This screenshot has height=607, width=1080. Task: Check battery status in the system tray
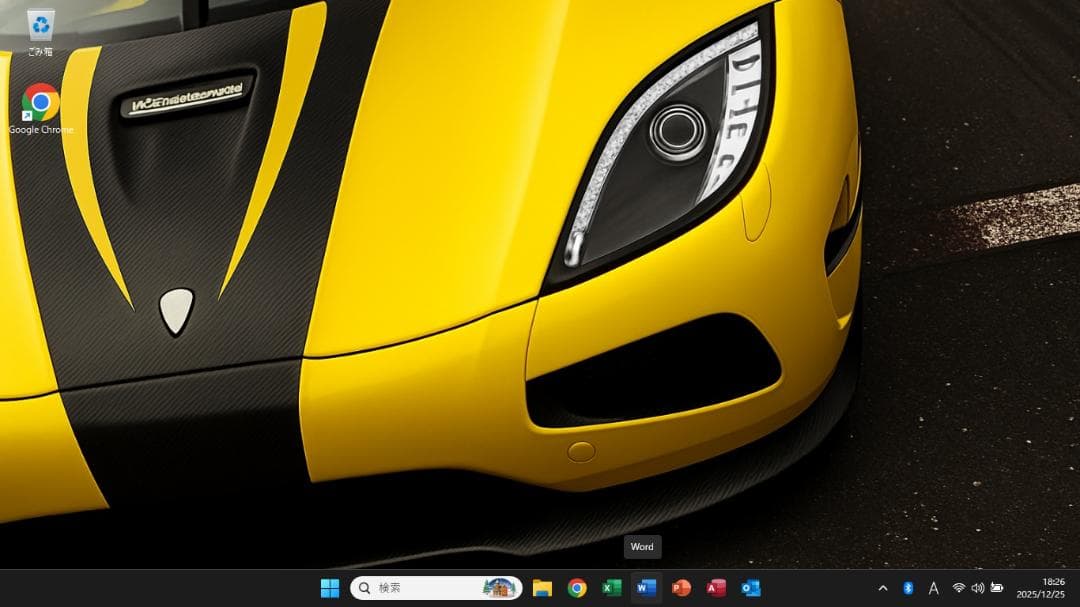pyautogui.click(x=997, y=588)
